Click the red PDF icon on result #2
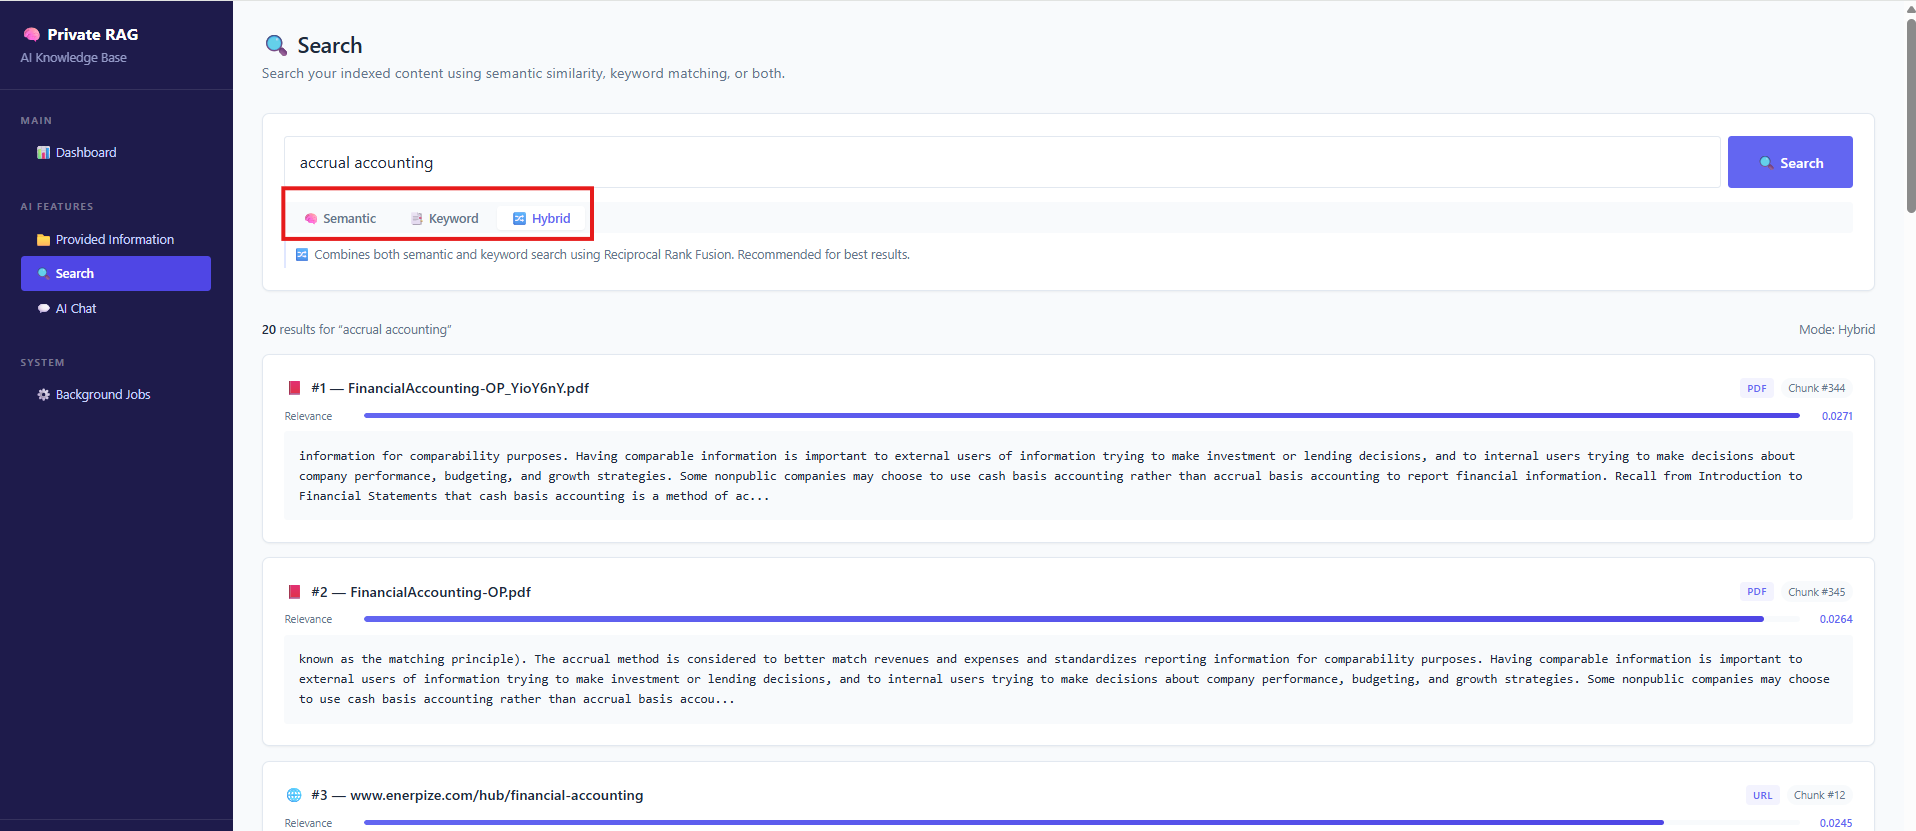 pyautogui.click(x=294, y=592)
